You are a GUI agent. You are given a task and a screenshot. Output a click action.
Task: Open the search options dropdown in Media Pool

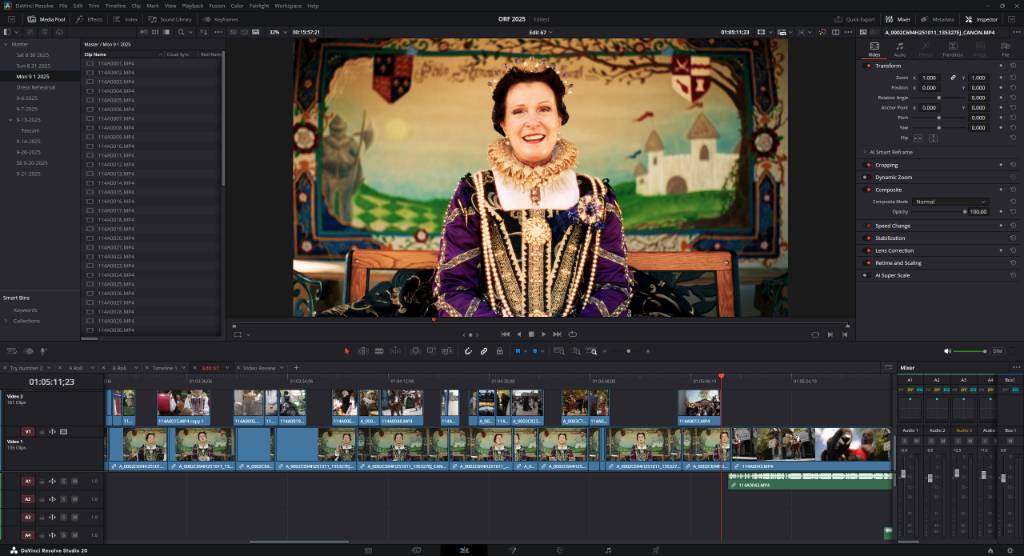189,32
